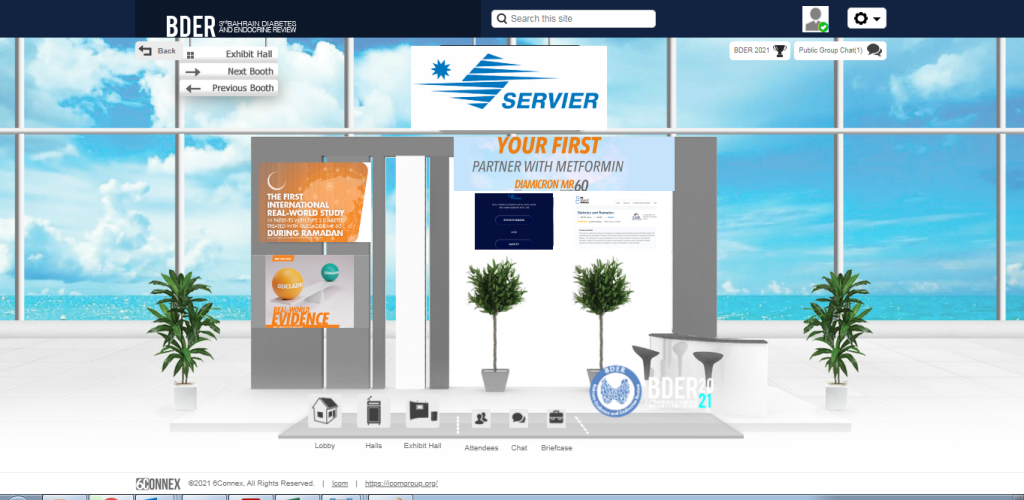
Task: Open Public Group Chat
Action: [x=840, y=50]
